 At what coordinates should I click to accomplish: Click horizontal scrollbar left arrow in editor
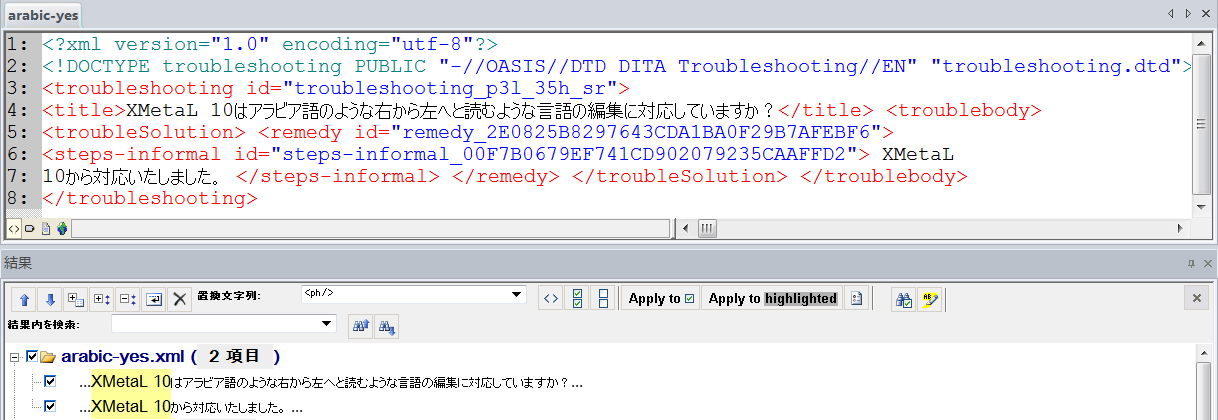pyautogui.click(x=686, y=228)
